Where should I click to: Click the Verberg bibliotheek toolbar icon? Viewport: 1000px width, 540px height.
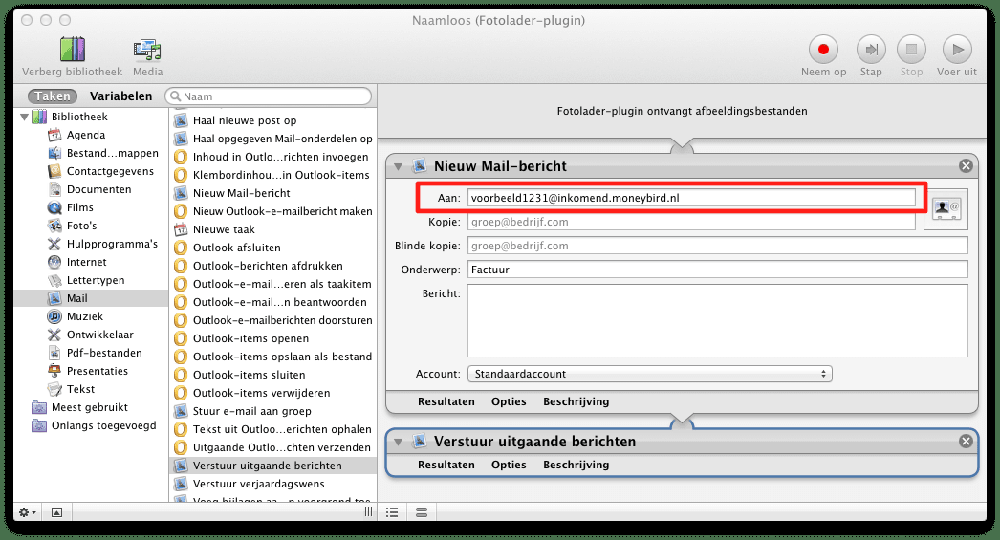click(72, 49)
